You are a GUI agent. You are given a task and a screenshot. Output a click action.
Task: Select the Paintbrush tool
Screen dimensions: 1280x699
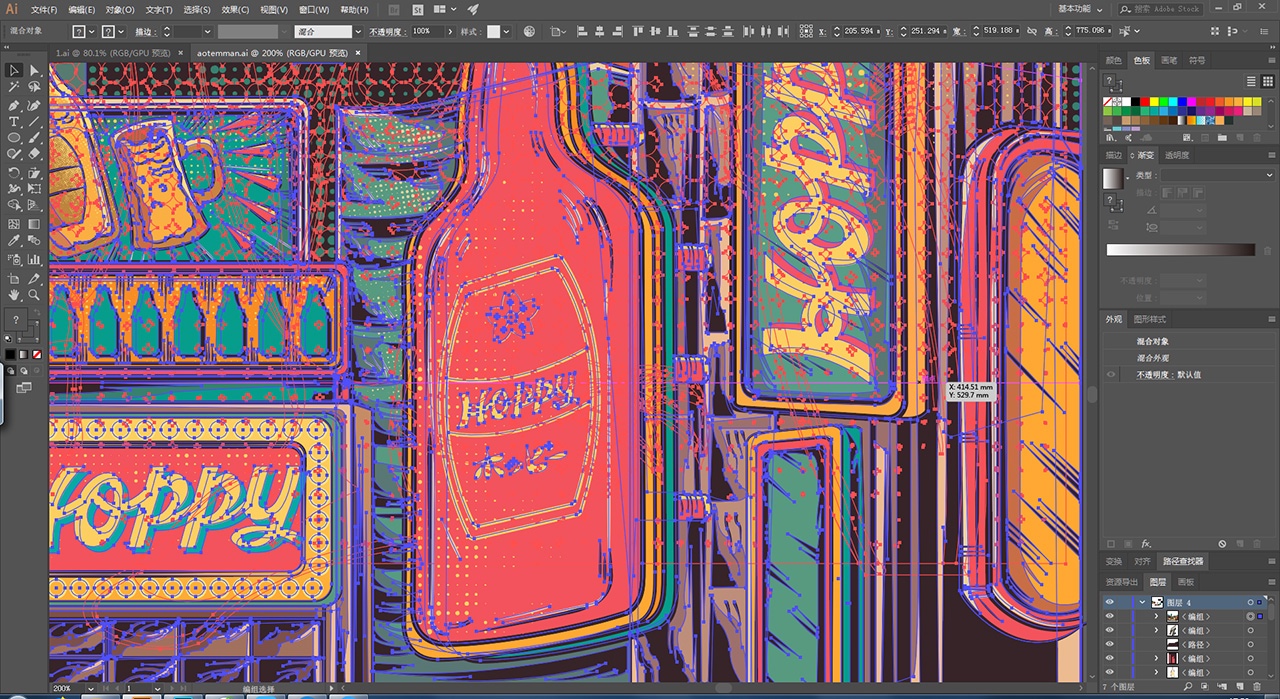click(x=34, y=138)
